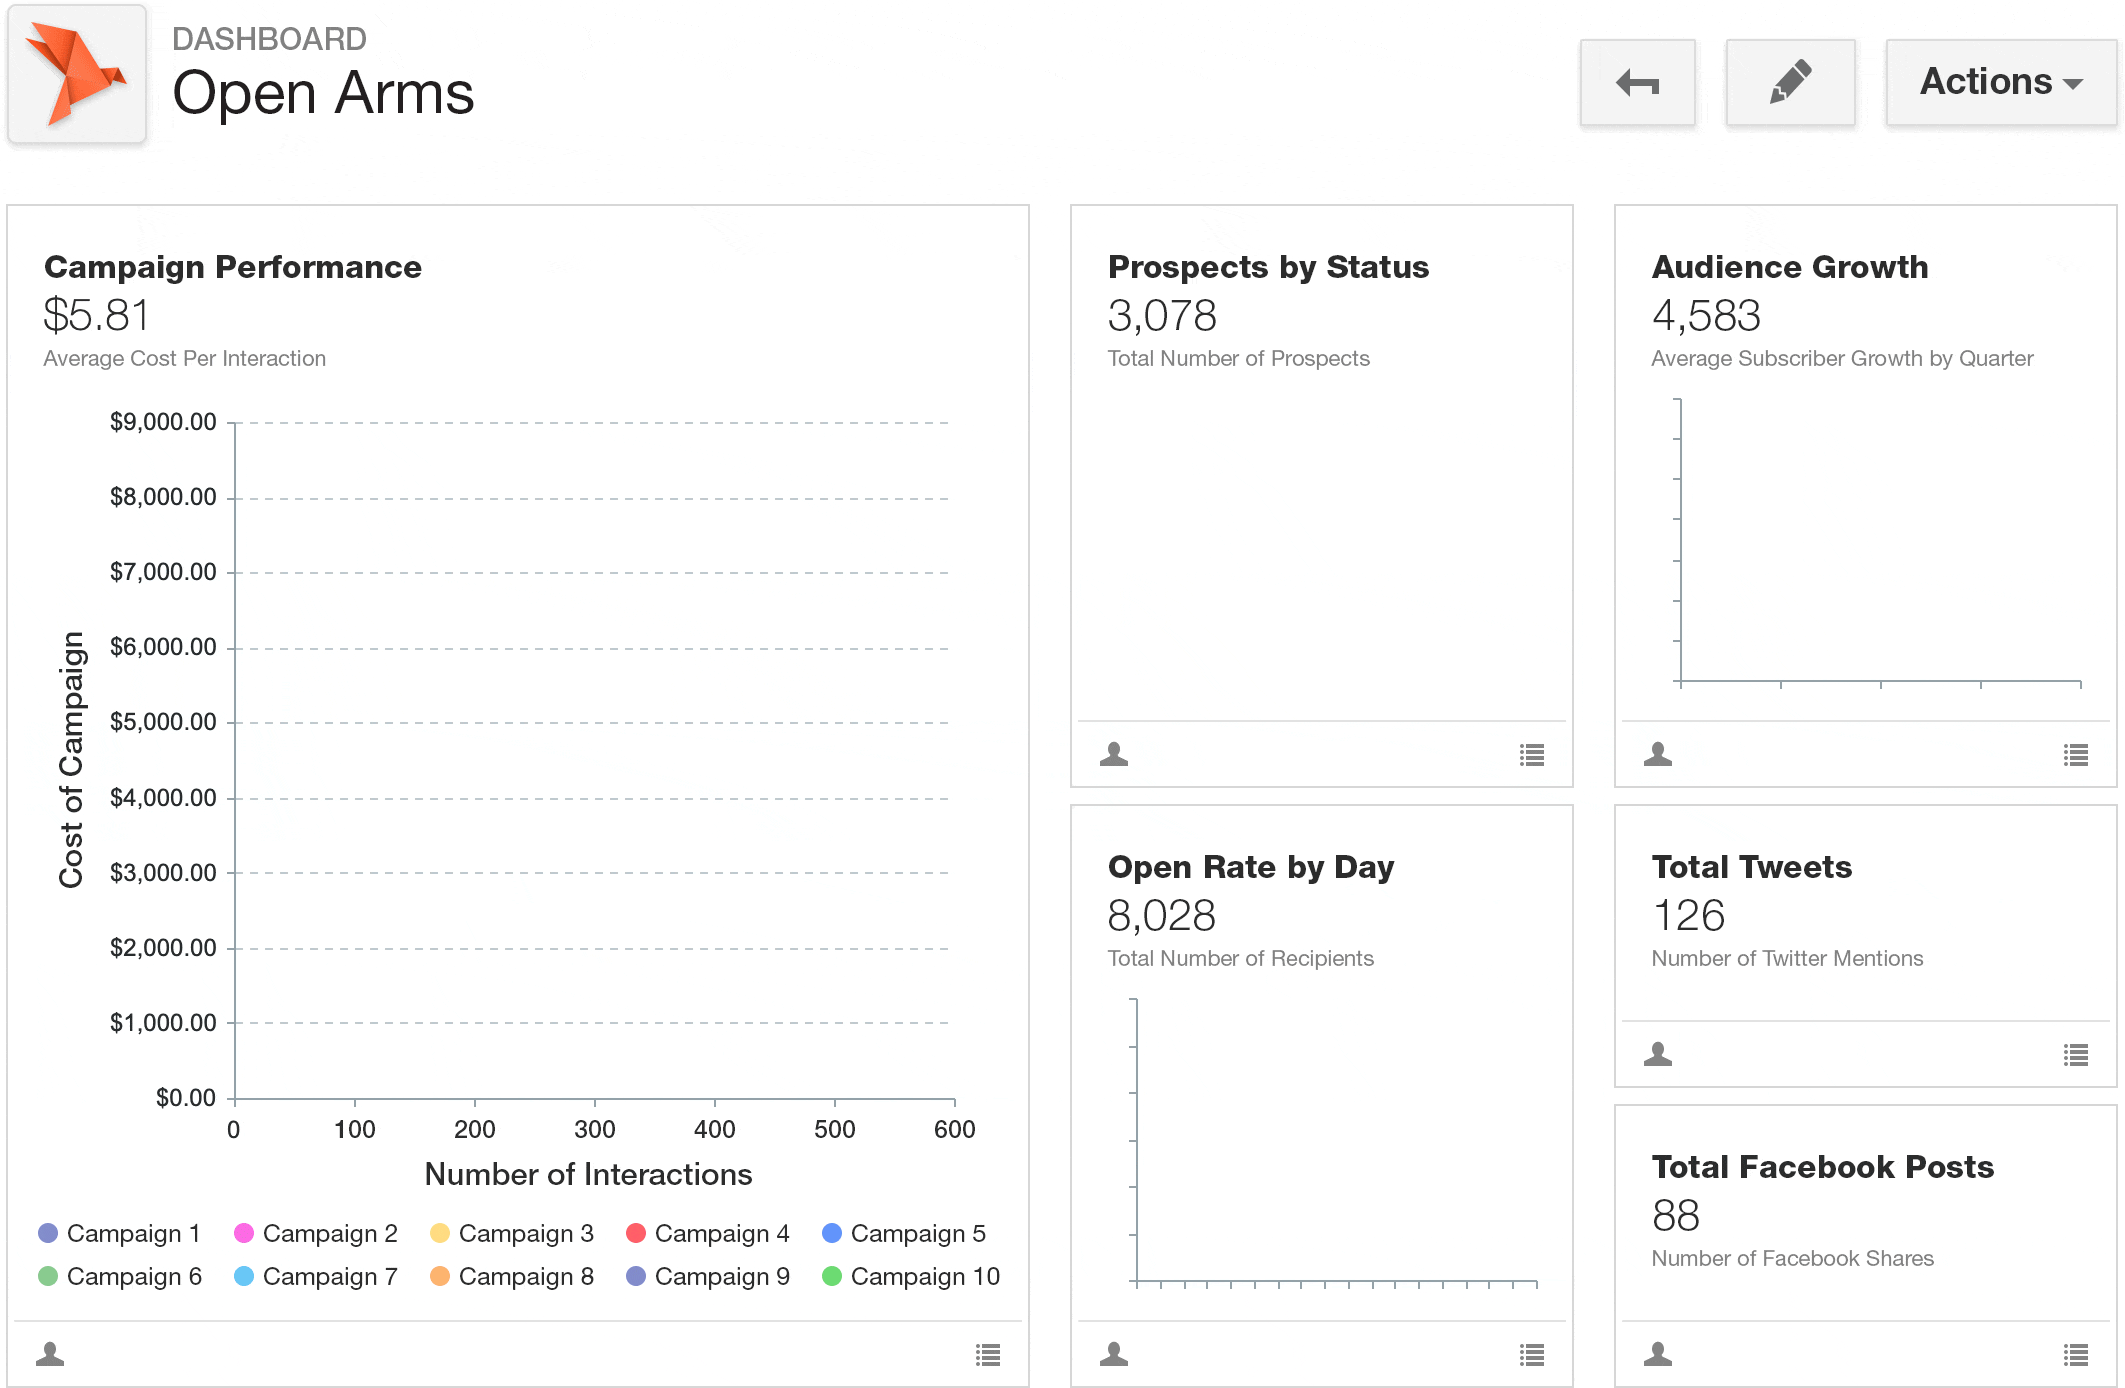Click the Campaign Performance title
Screen dimensions: 2125x1388
tap(233, 267)
